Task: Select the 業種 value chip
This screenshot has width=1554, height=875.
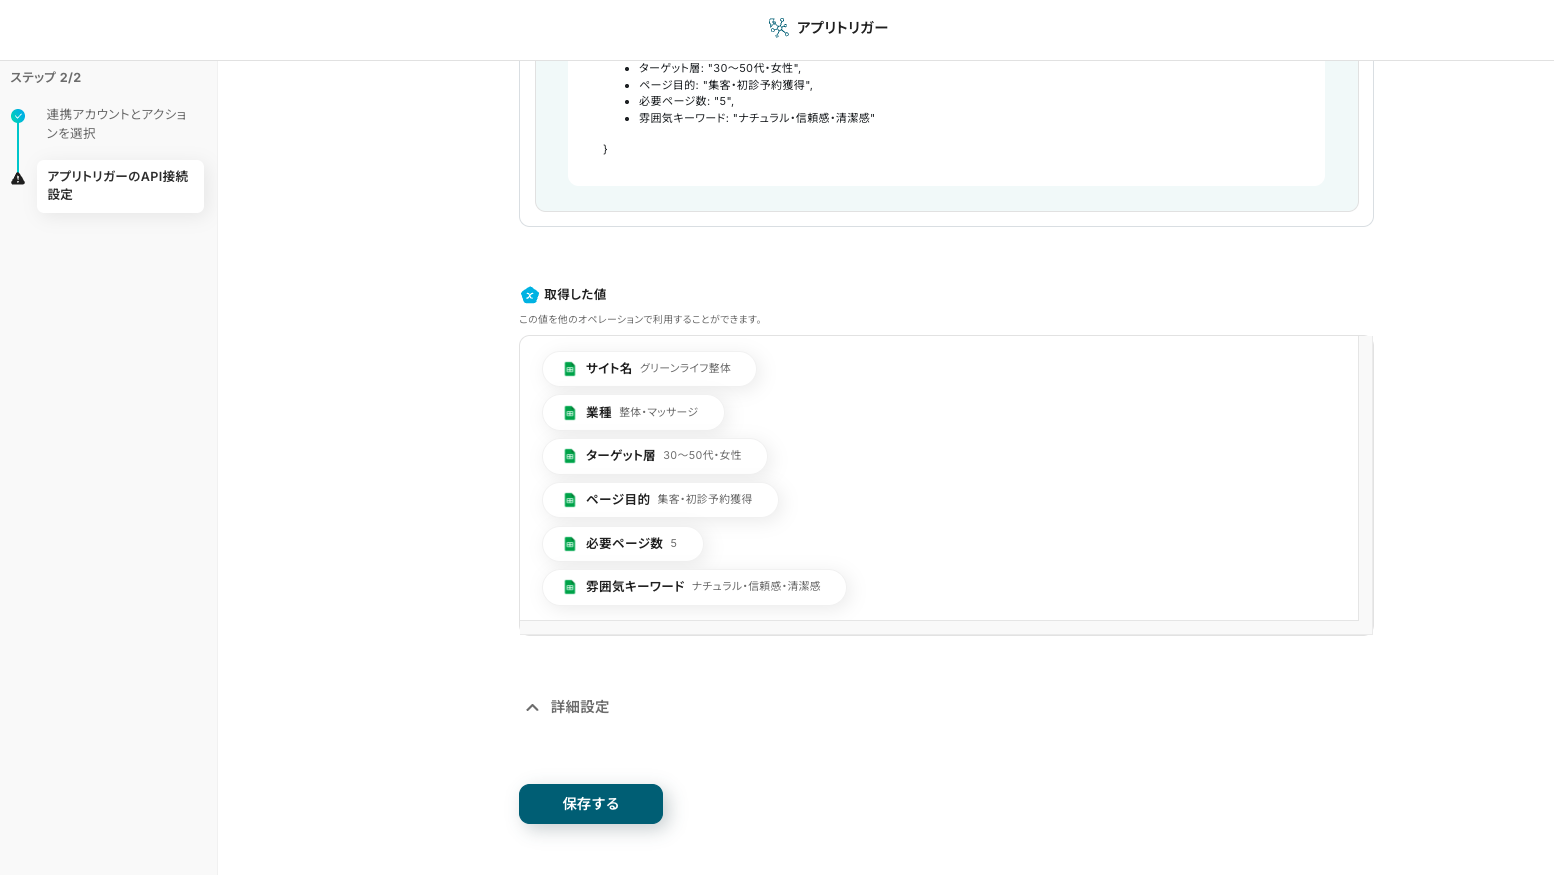Action: [x=633, y=413]
